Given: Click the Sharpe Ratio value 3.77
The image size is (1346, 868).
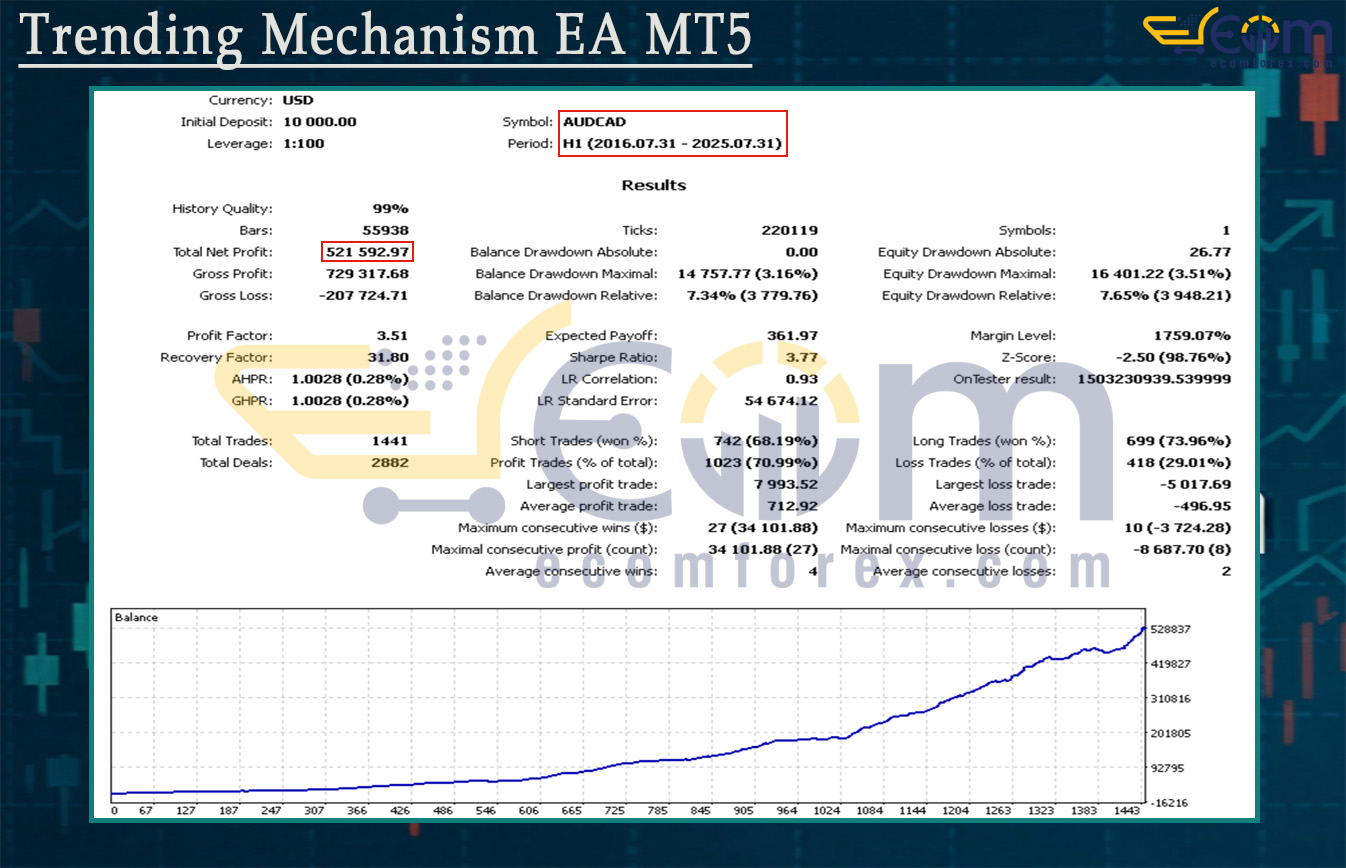Looking at the screenshot, I should click(801, 358).
